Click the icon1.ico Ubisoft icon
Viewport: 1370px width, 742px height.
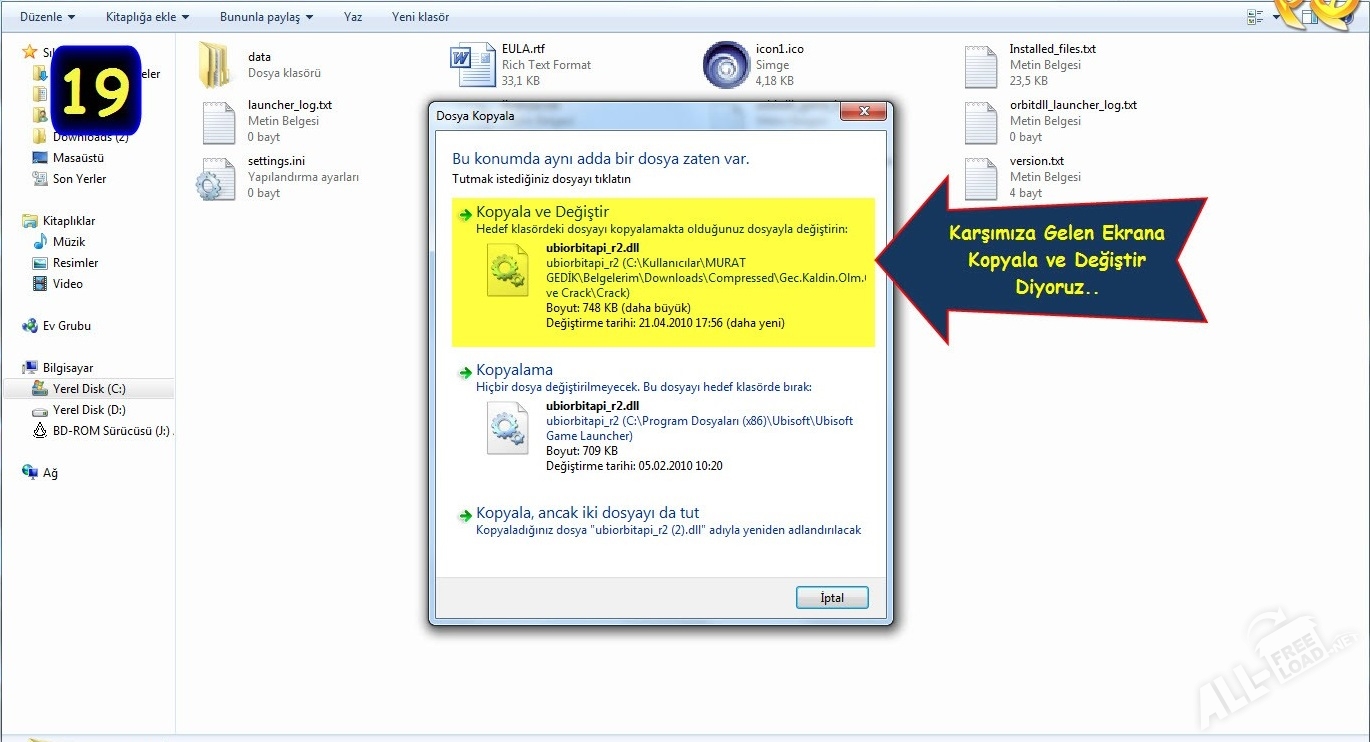coord(725,65)
